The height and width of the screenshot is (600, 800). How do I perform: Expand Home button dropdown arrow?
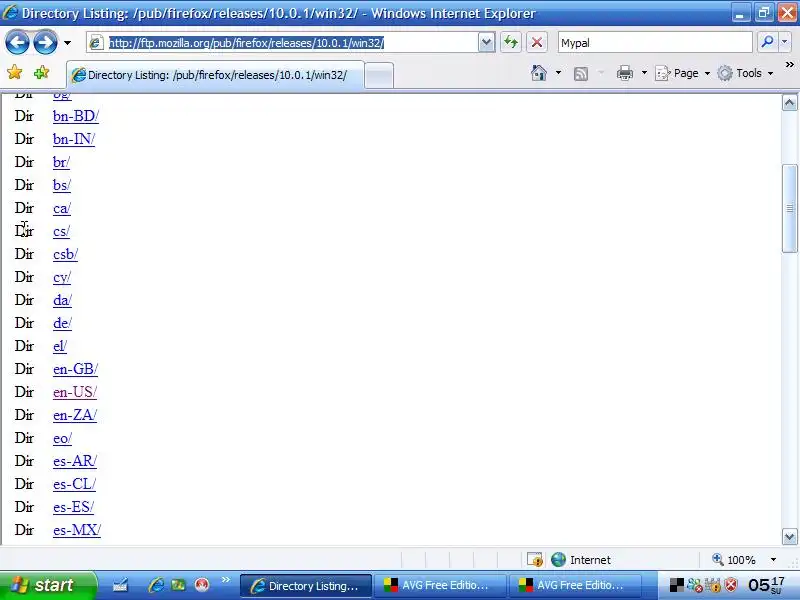tap(558, 73)
